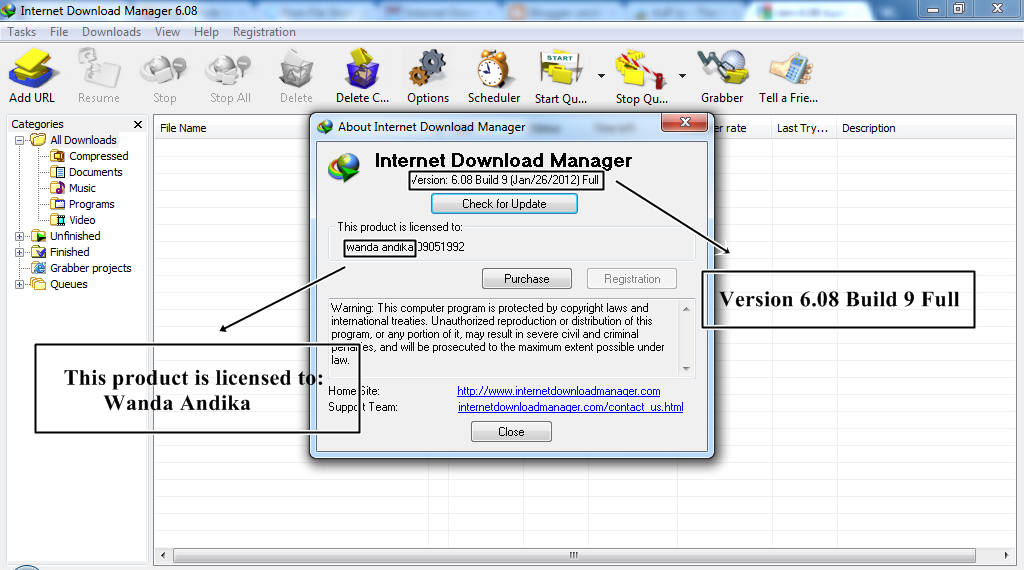Image resolution: width=1024 pixels, height=570 pixels.
Task: Click the Delete toolbar icon
Action: [x=296, y=69]
